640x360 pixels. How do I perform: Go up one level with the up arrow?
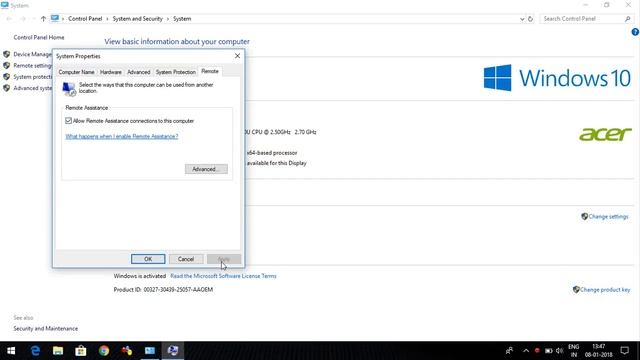click(43, 19)
